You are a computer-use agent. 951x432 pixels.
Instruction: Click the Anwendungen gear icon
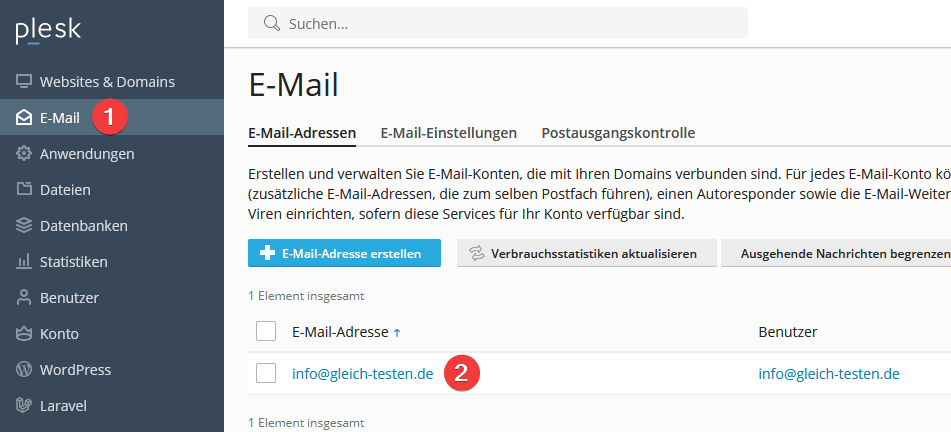(x=24, y=154)
